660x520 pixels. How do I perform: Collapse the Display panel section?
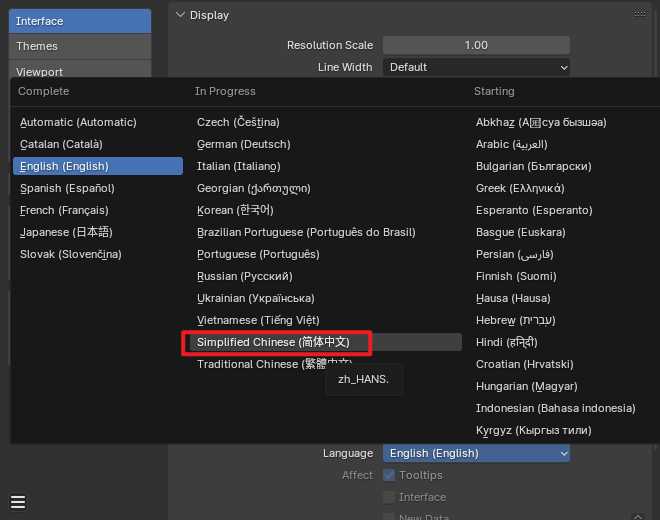pyautogui.click(x=180, y=15)
